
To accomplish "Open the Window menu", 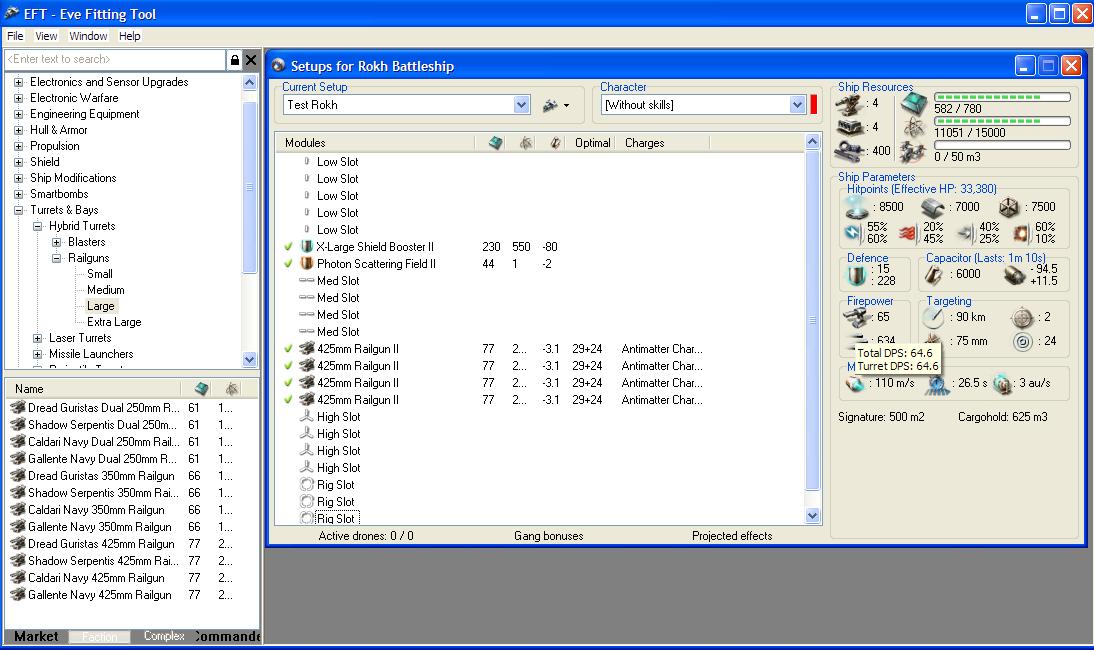I will click(88, 36).
